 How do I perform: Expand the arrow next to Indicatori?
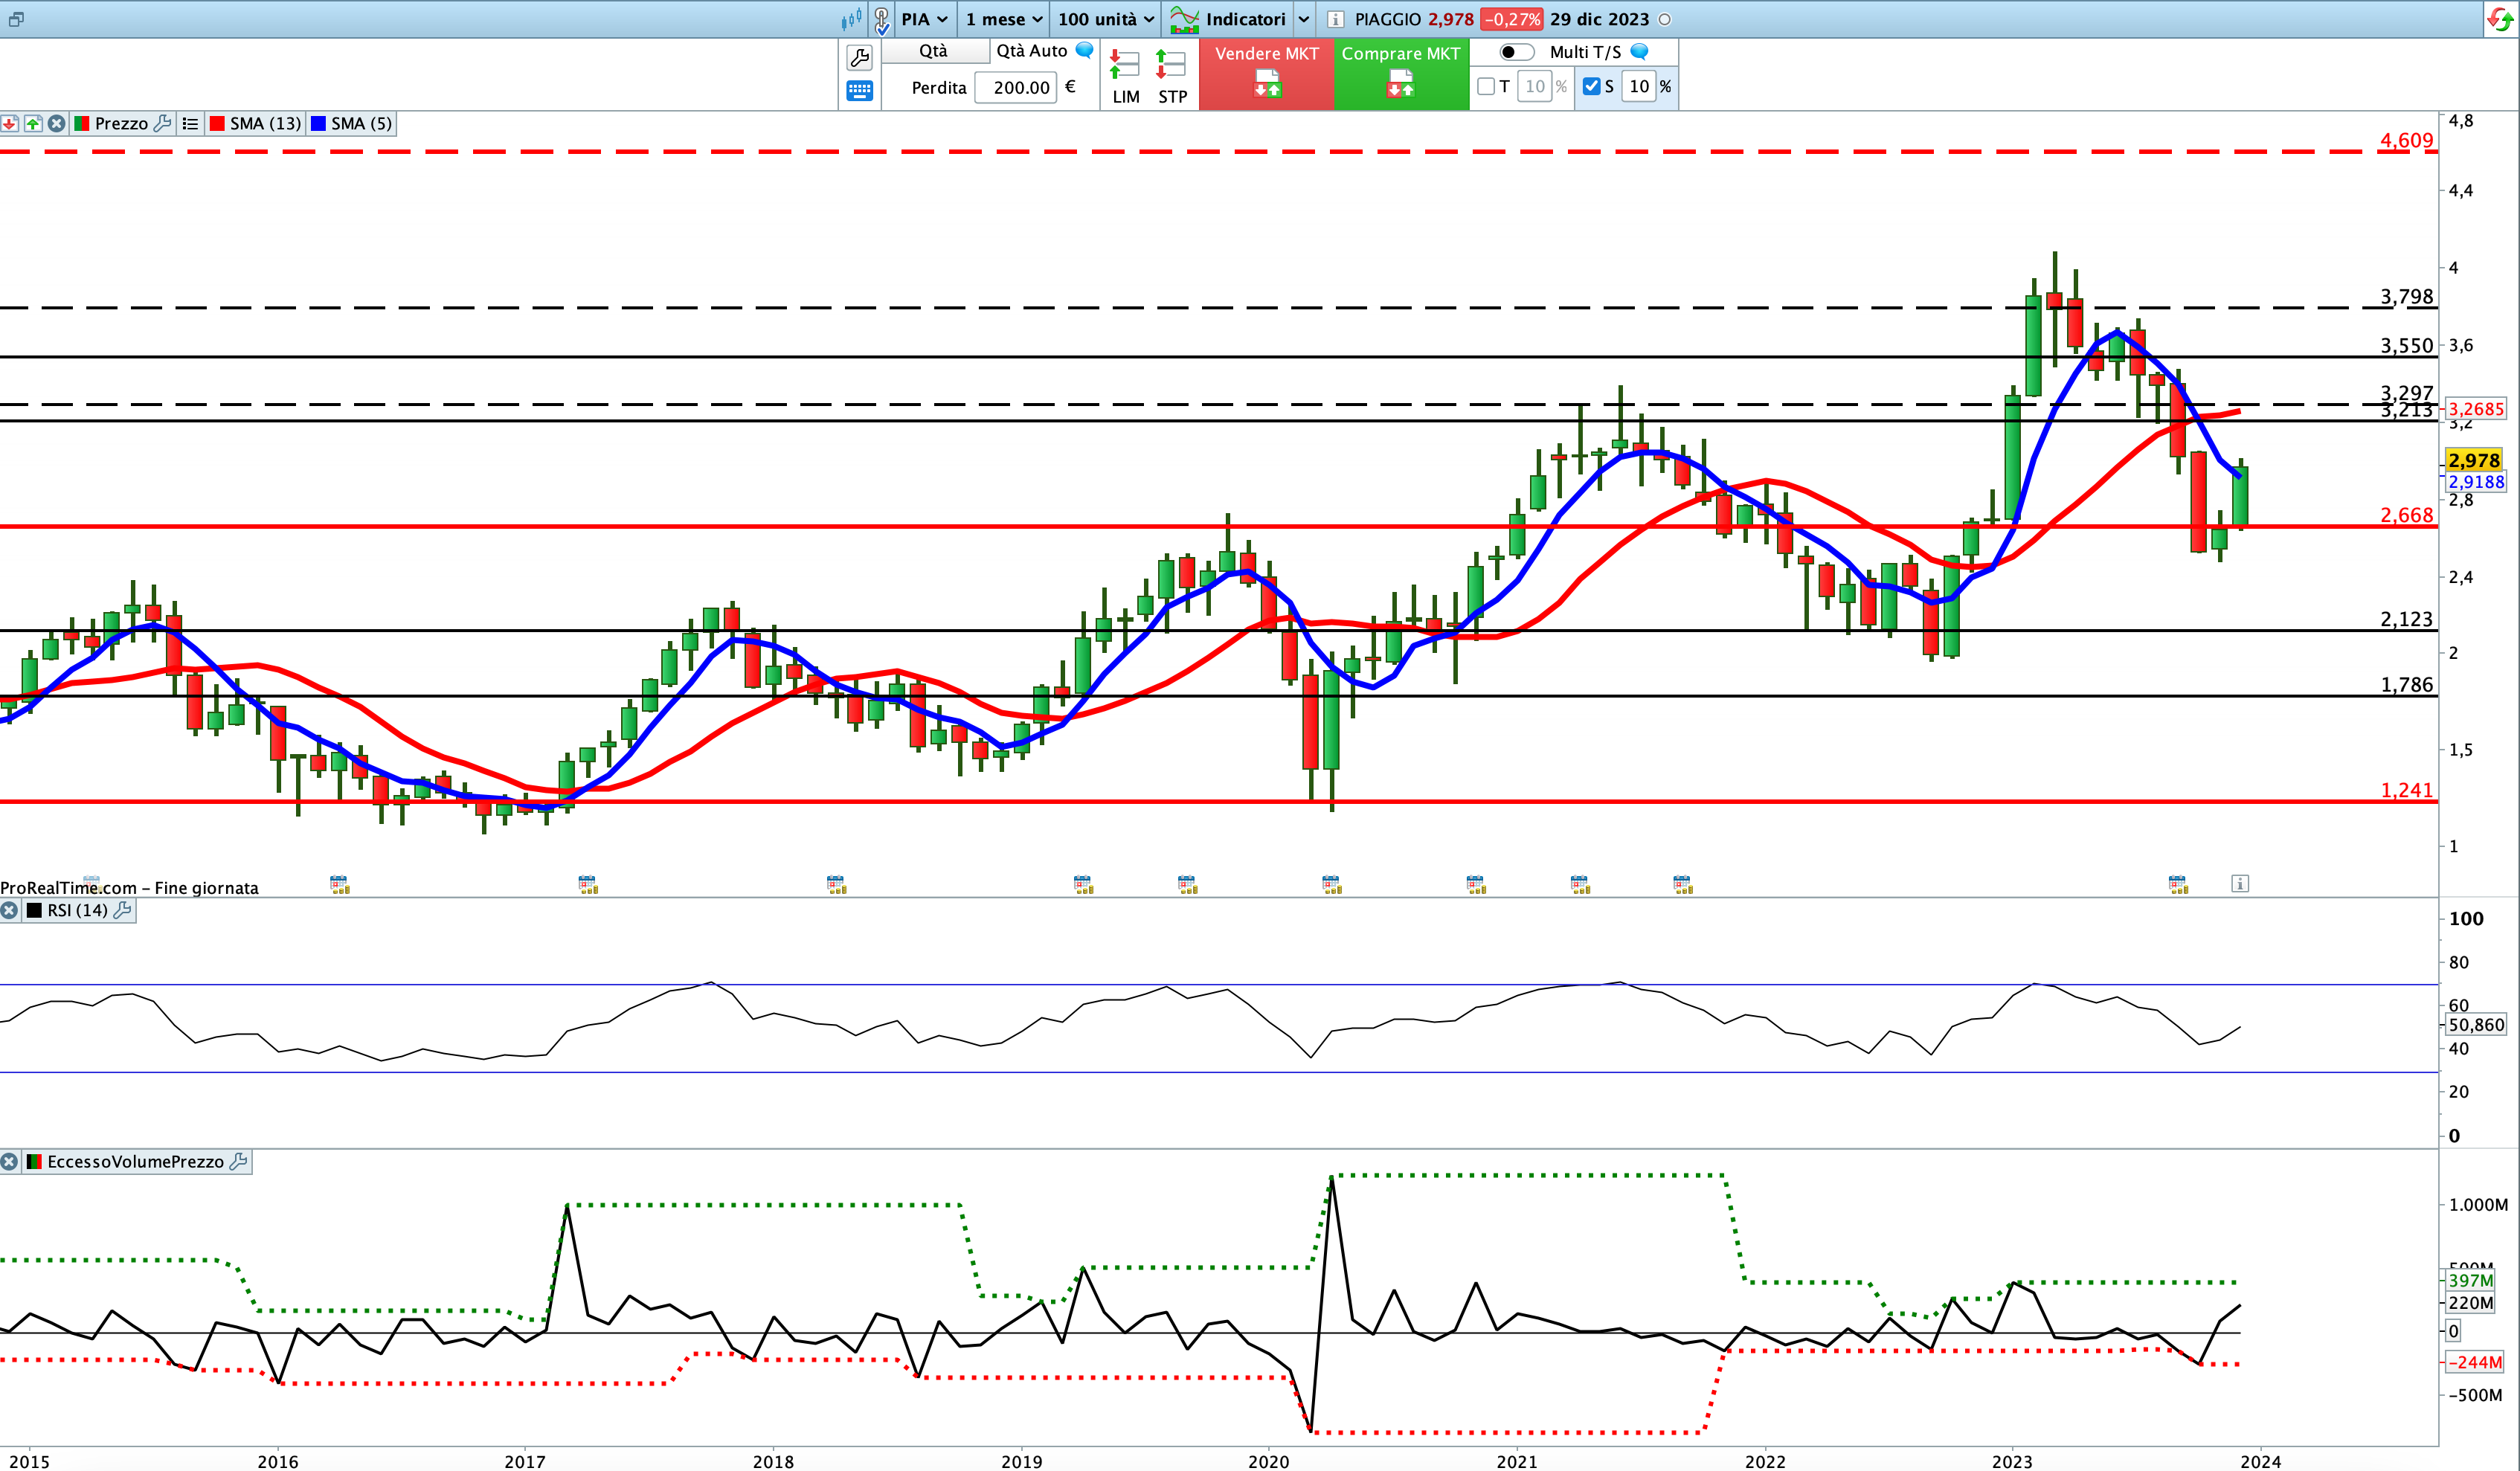(x=1304, y=19)
